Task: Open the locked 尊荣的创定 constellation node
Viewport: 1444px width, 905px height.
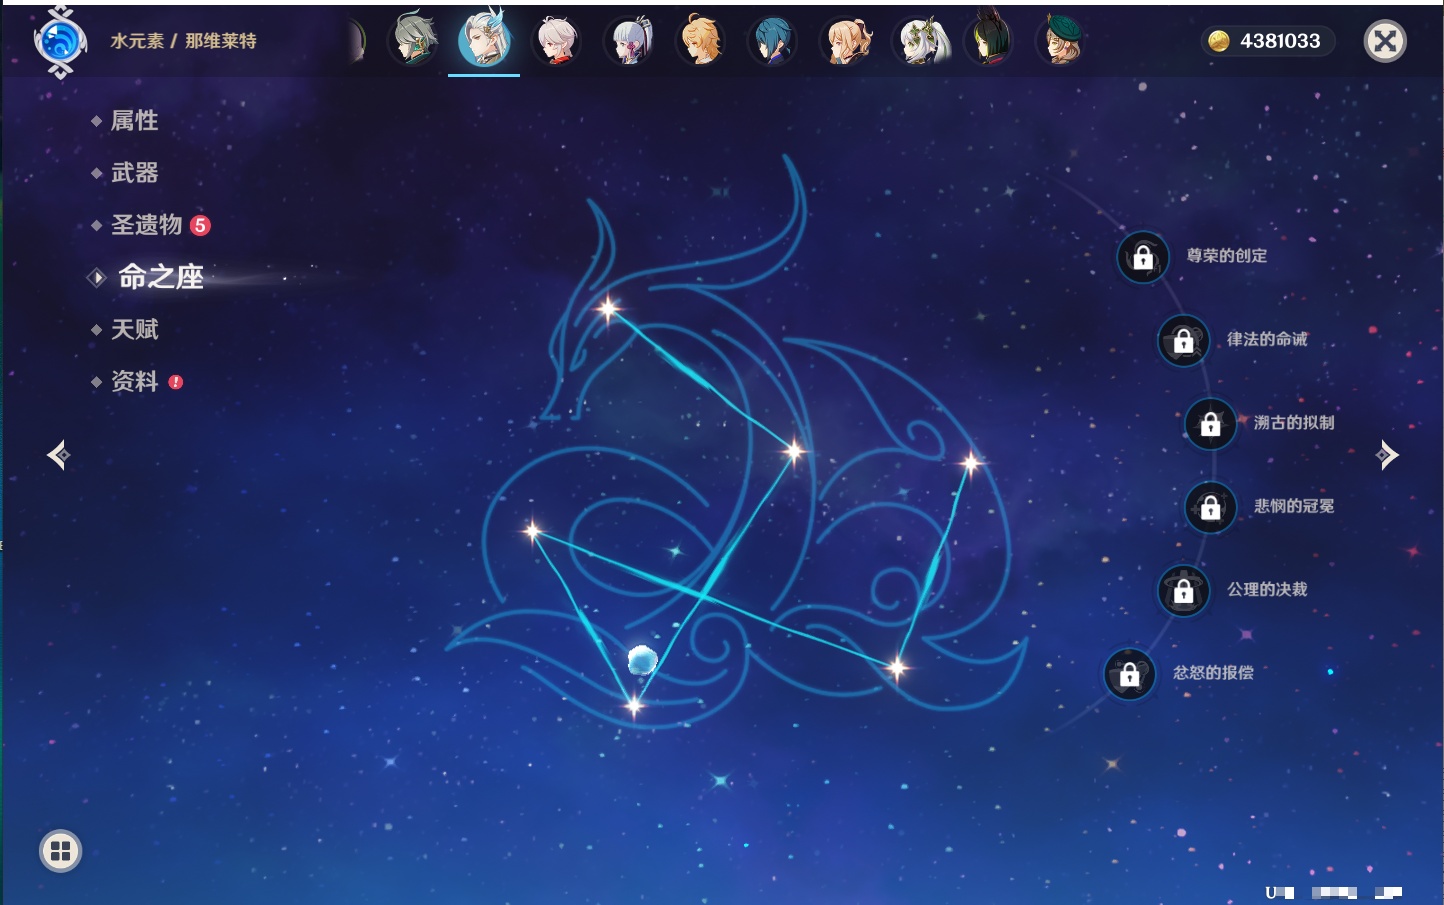Action: 1143,257
